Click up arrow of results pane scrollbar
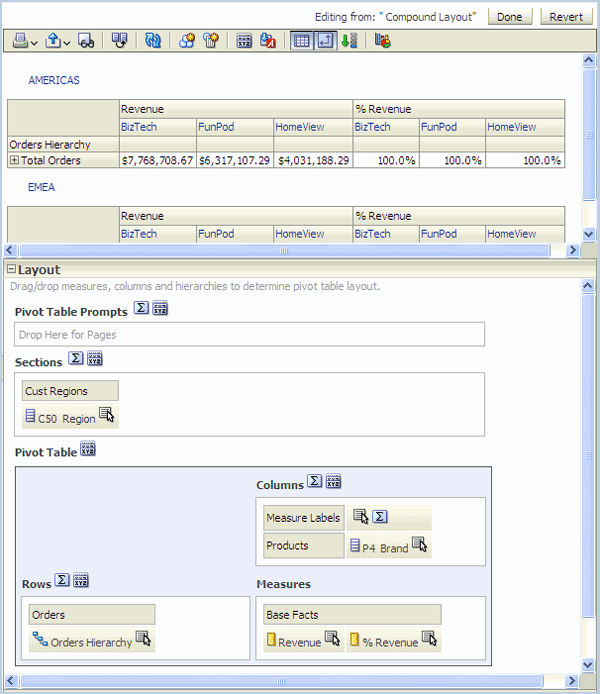 click(x=588, y=60)
